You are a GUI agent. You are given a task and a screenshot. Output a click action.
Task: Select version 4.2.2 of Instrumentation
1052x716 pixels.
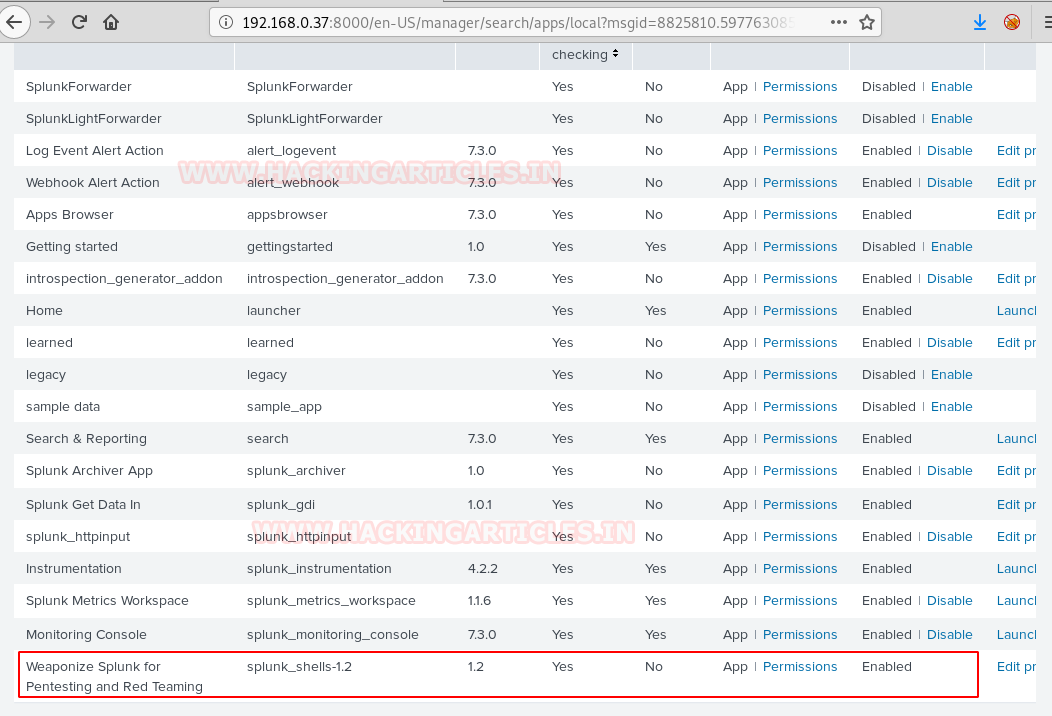pos(482,569)
